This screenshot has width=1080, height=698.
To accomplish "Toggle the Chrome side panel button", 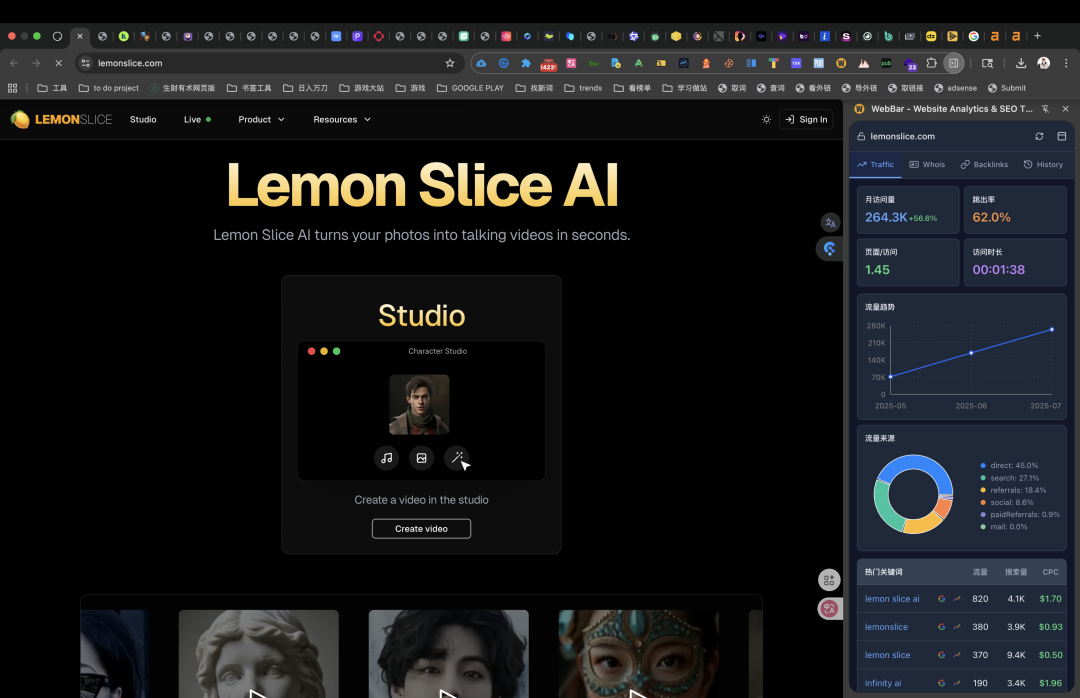I will (x=953, y=63).
